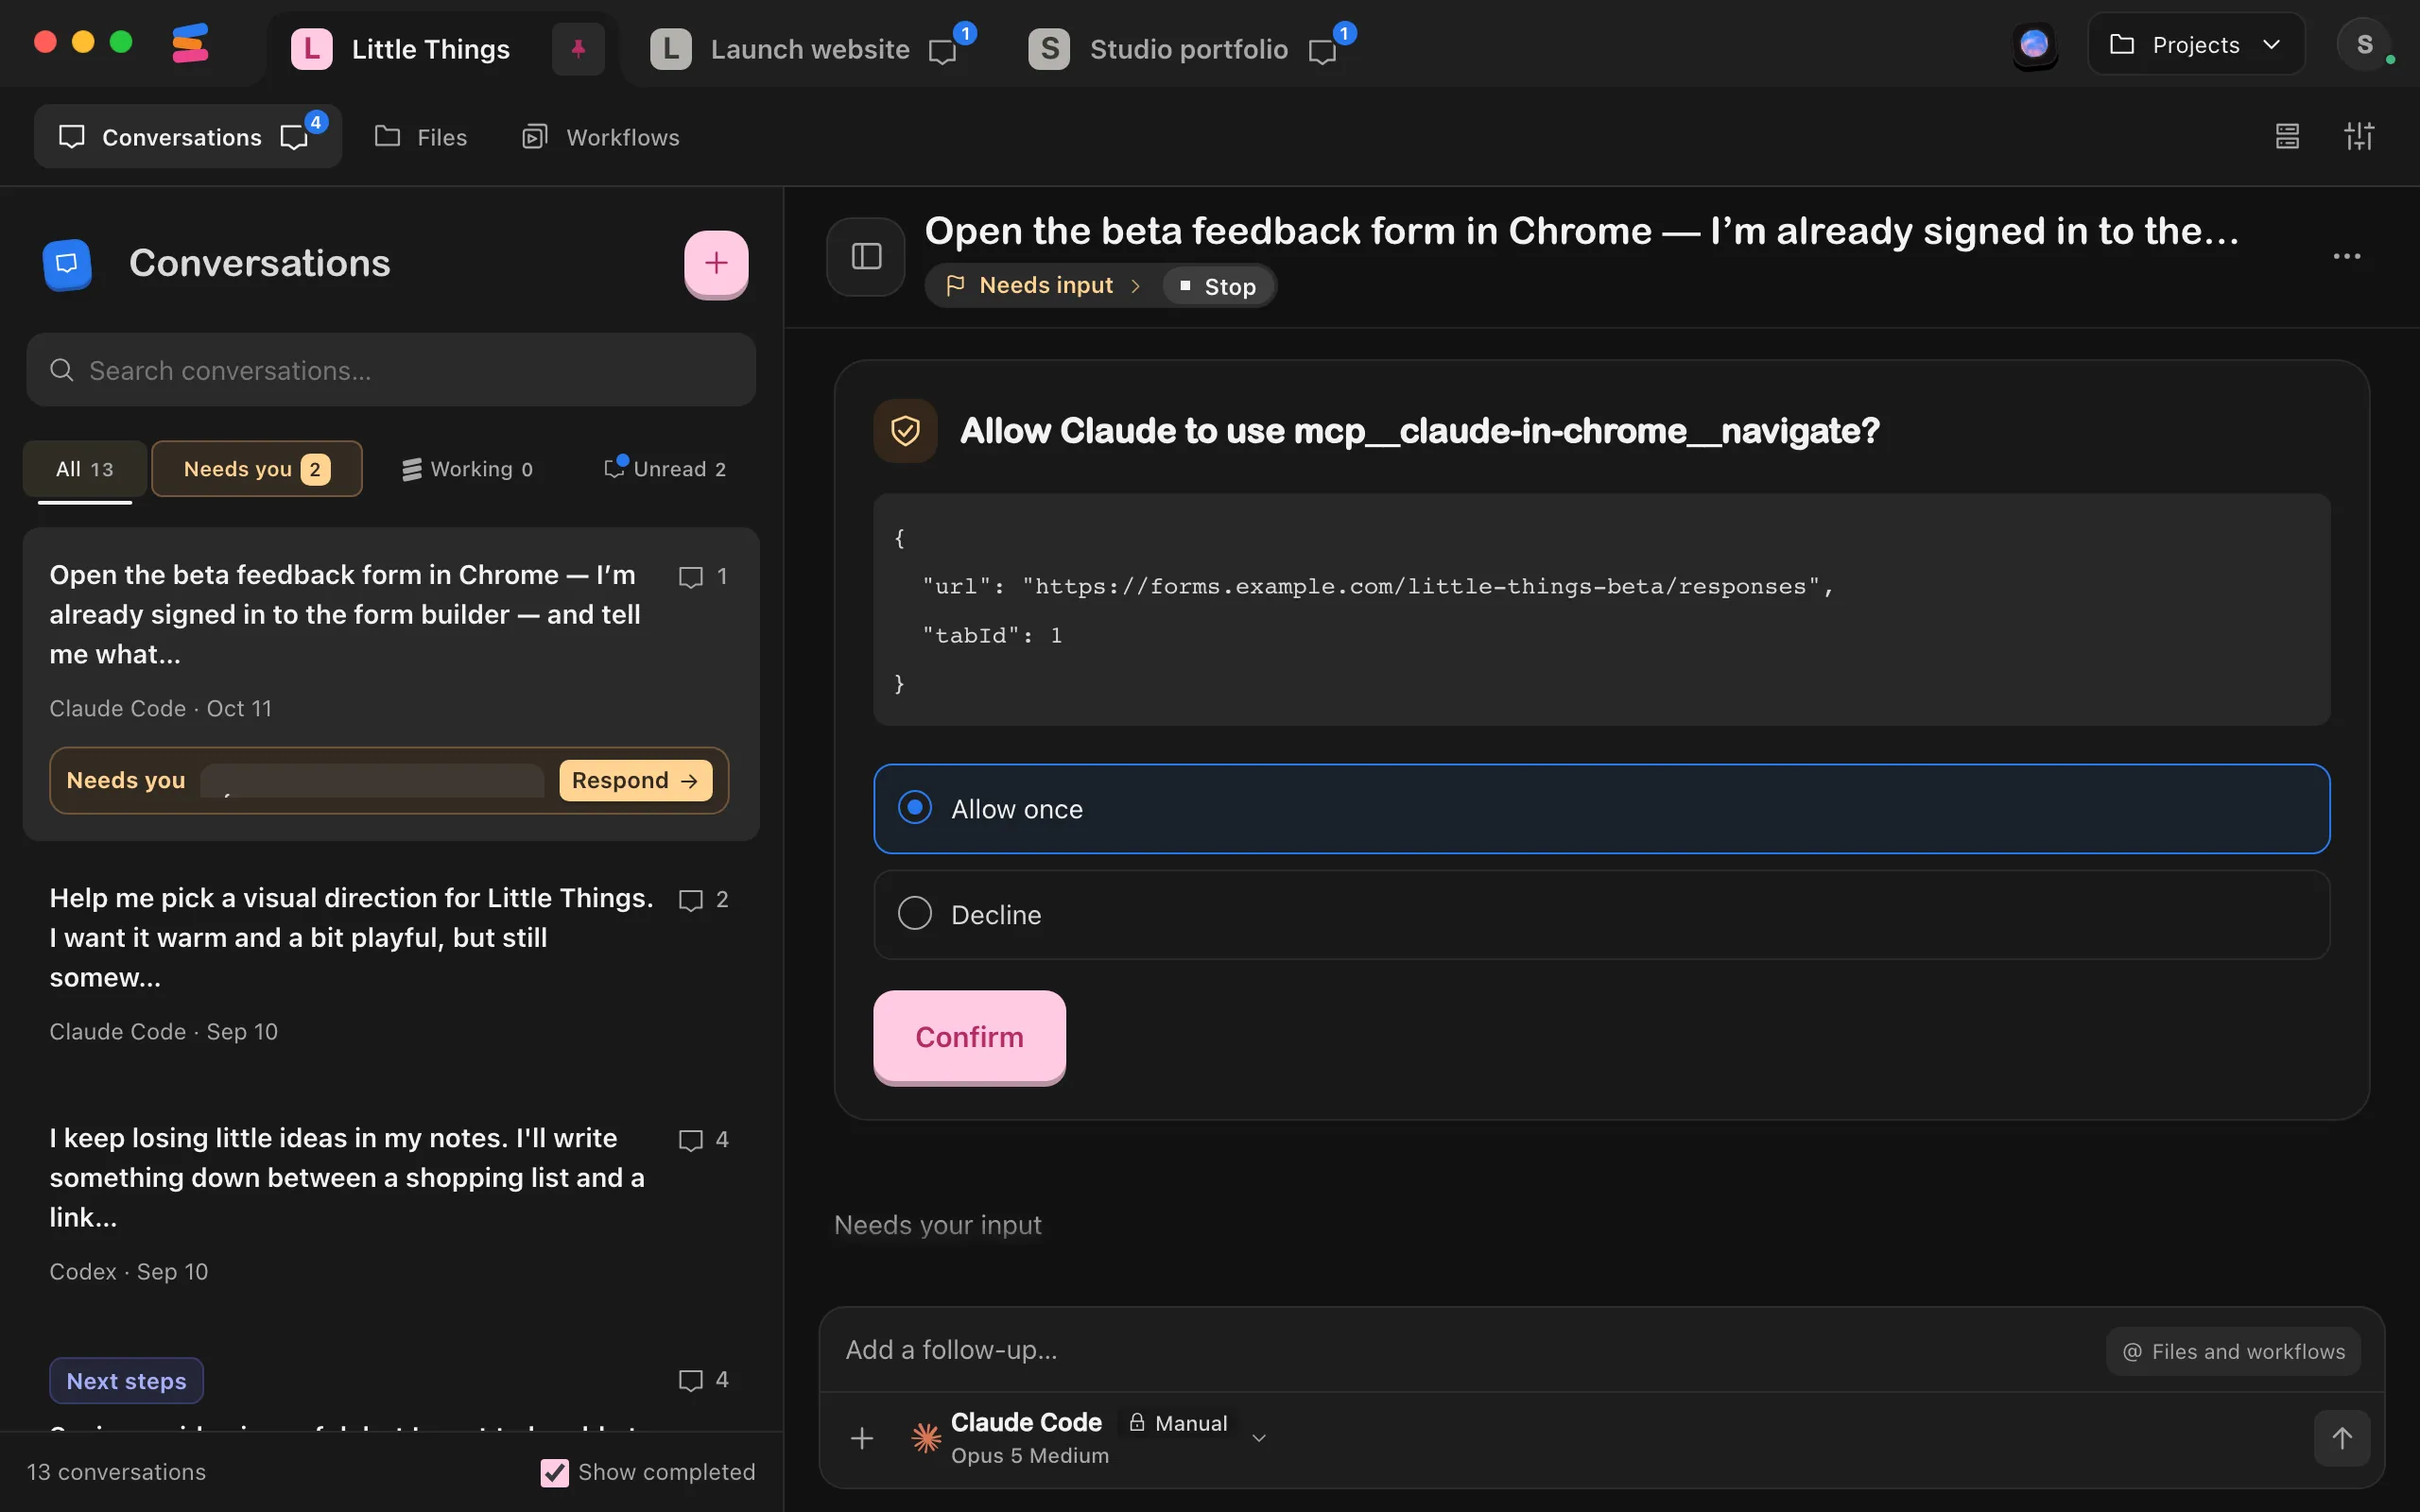This screenshot has height=1512, width=2420.
Task: Click the Files and workflows button
Action: pos(2233,1351)
